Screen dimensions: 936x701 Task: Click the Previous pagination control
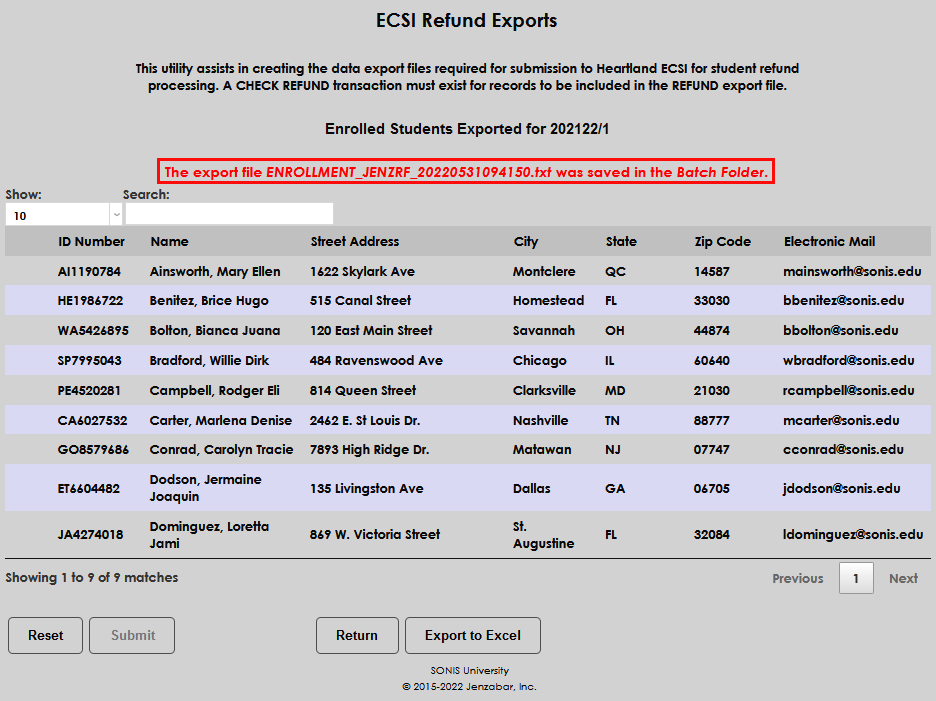click(797, 578)
